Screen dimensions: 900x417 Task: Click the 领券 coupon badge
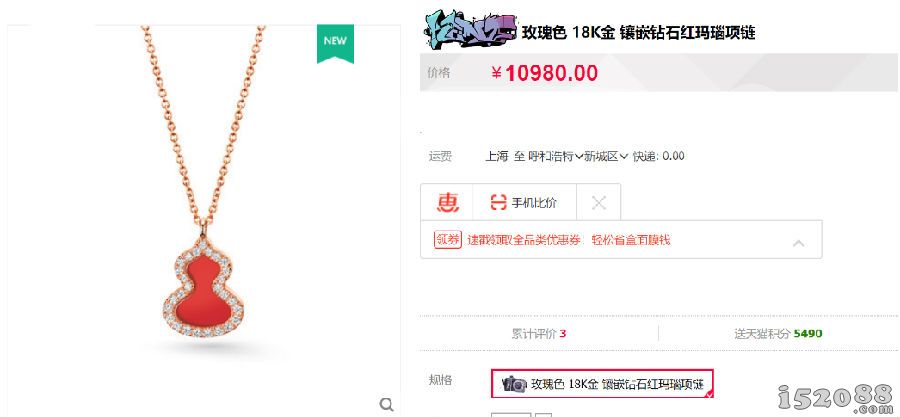(448, 239)
